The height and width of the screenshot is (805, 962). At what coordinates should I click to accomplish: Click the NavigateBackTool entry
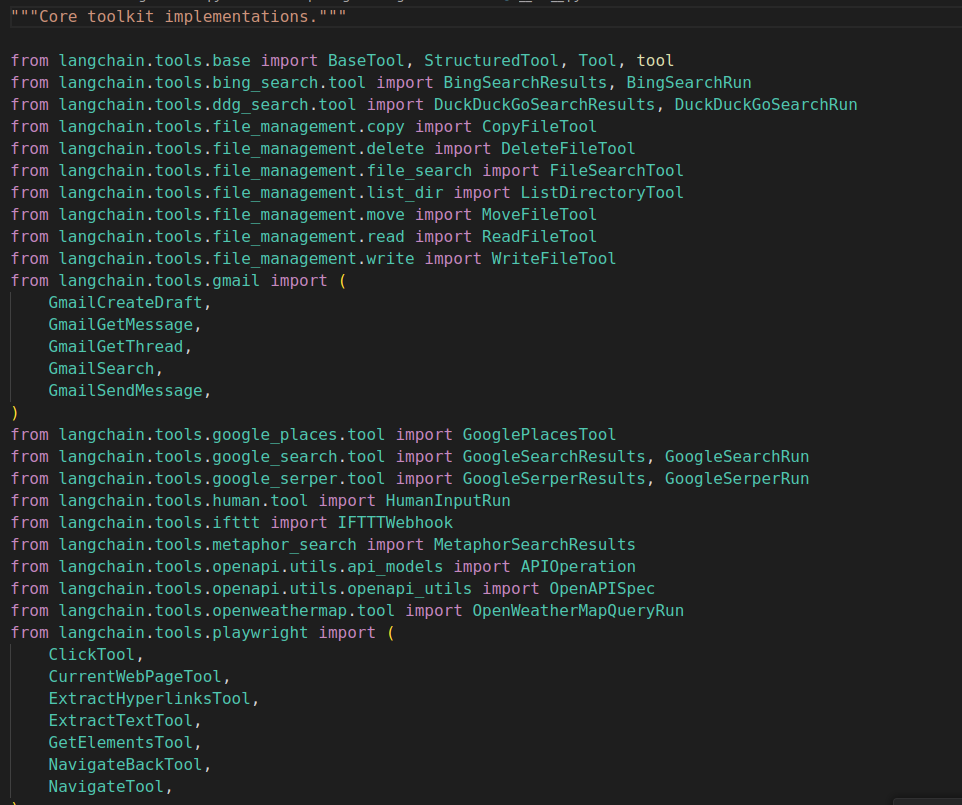pos(125,765)
